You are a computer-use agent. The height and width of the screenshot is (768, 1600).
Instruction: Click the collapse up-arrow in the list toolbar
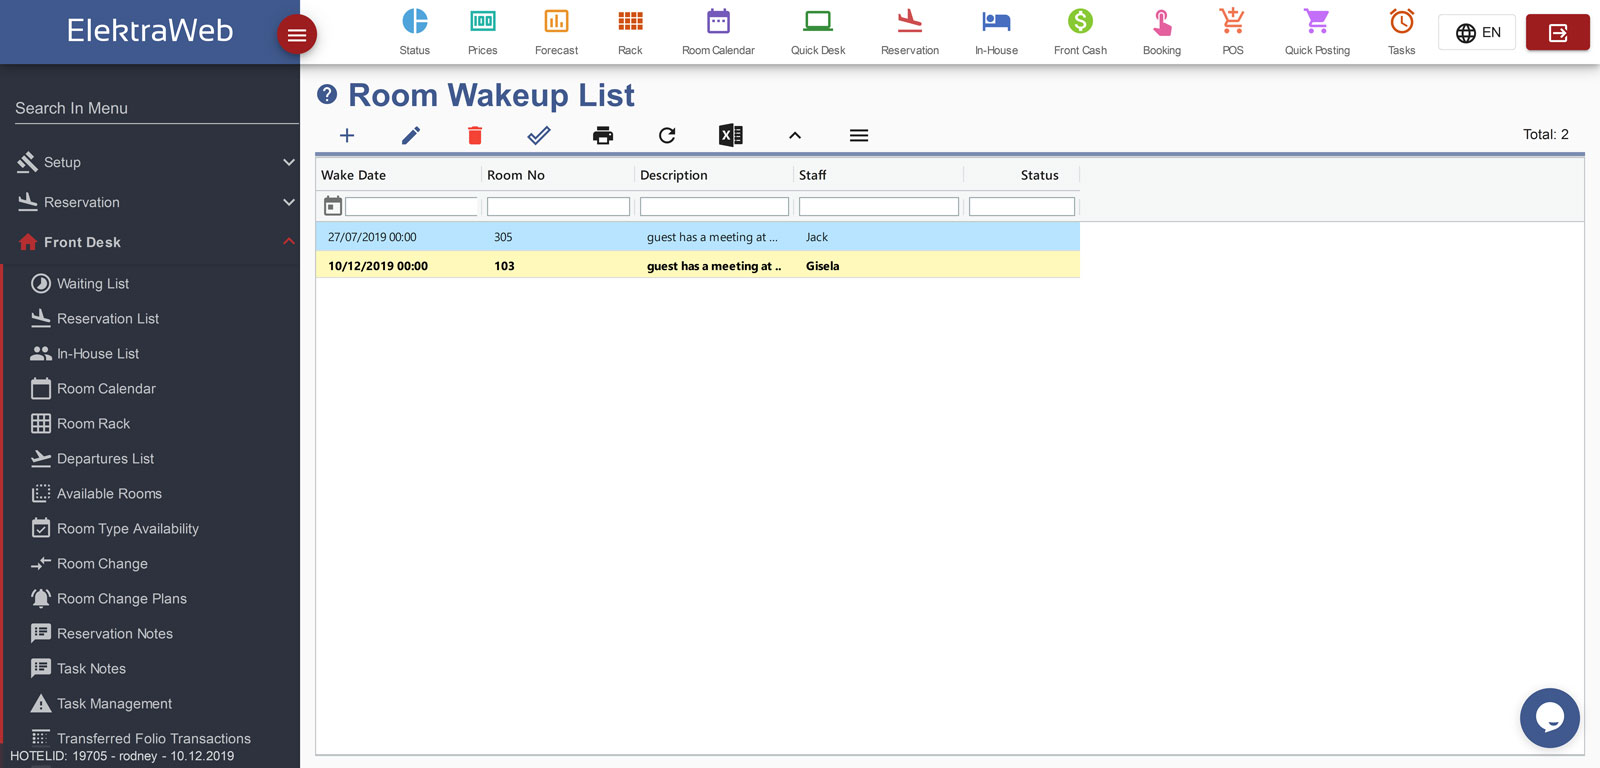795,135
